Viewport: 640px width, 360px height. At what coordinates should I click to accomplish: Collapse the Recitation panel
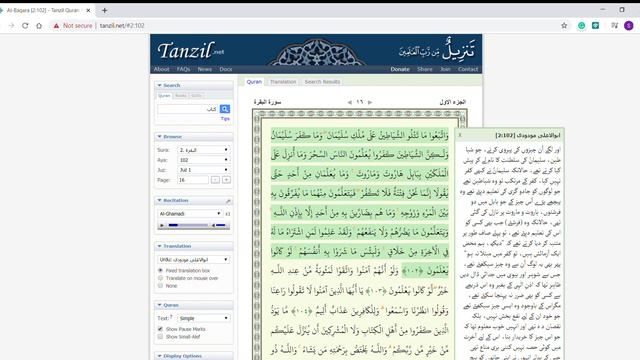[160, 200]
